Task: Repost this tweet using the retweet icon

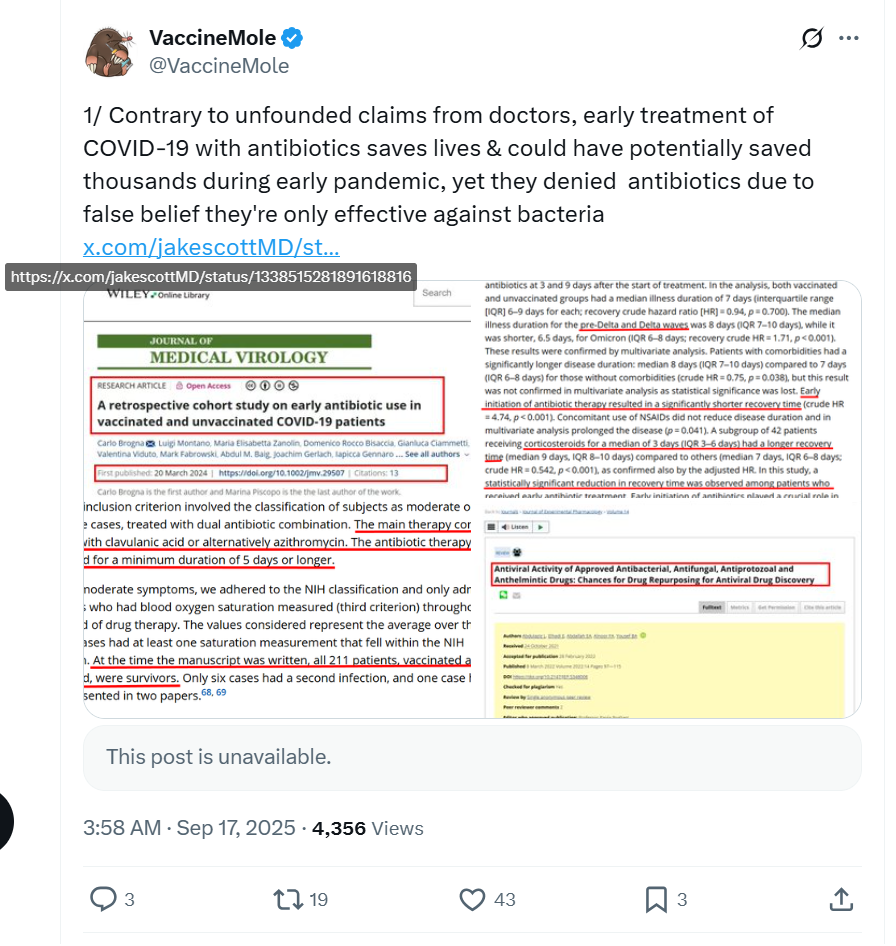Action: tap(288, 899)
